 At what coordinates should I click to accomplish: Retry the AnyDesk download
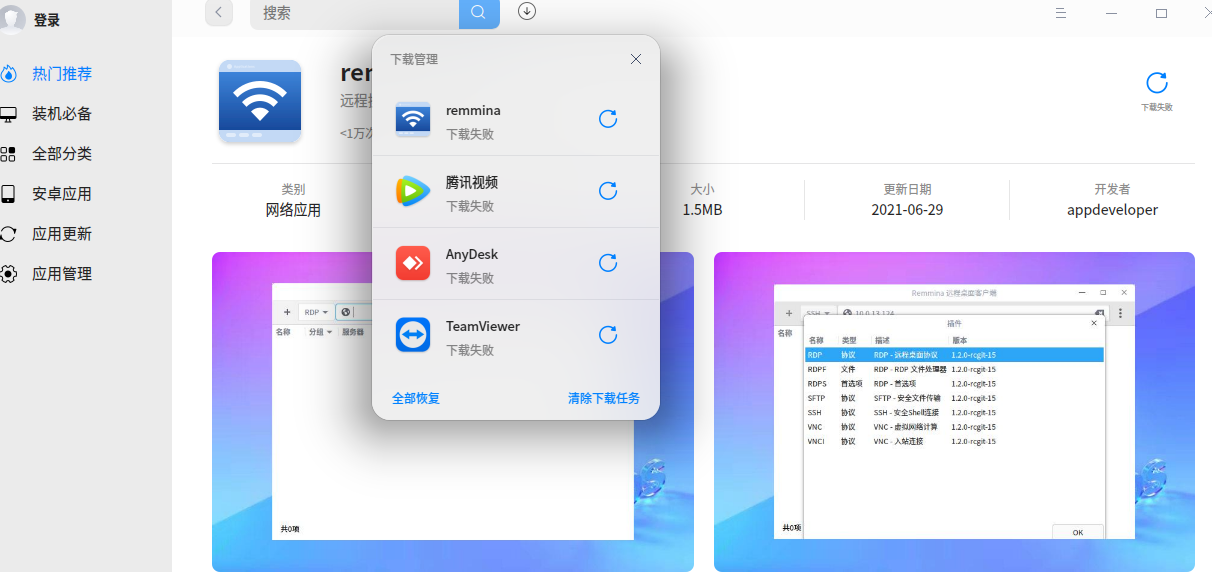coord(607,263)
